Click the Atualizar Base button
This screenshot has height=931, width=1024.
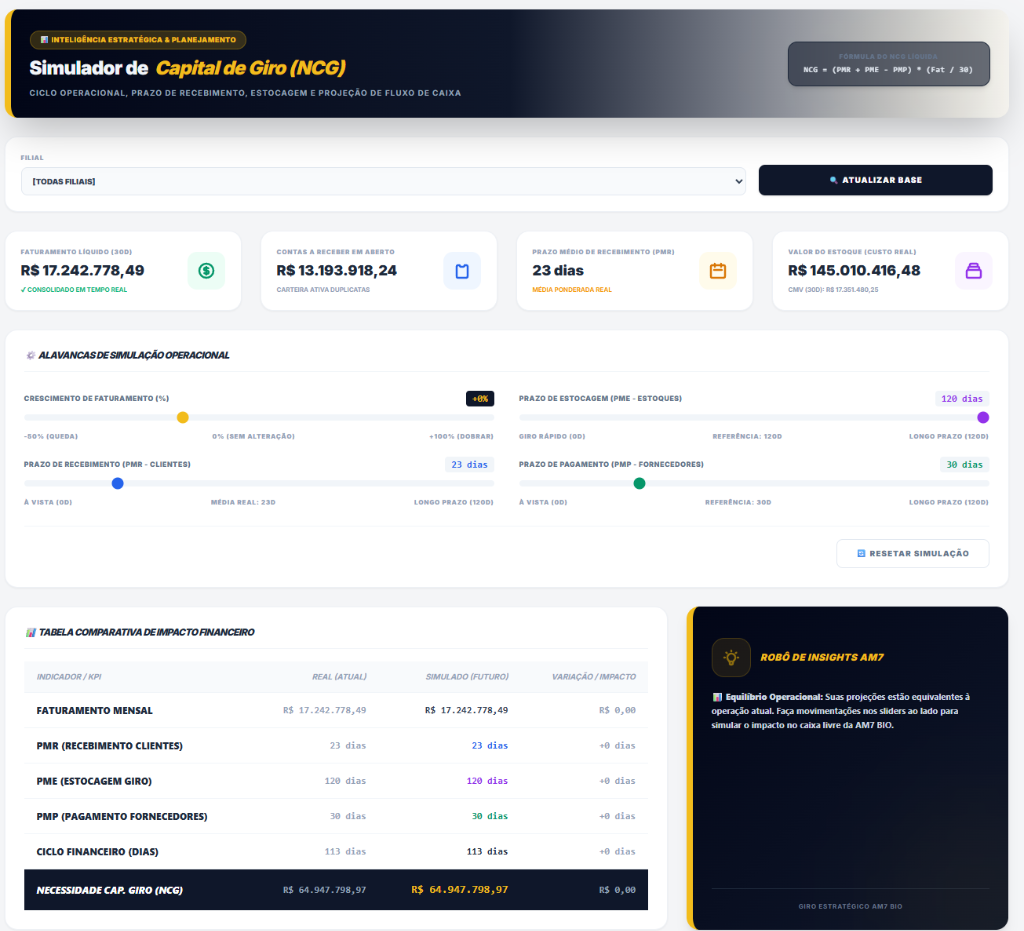point(875,180)
